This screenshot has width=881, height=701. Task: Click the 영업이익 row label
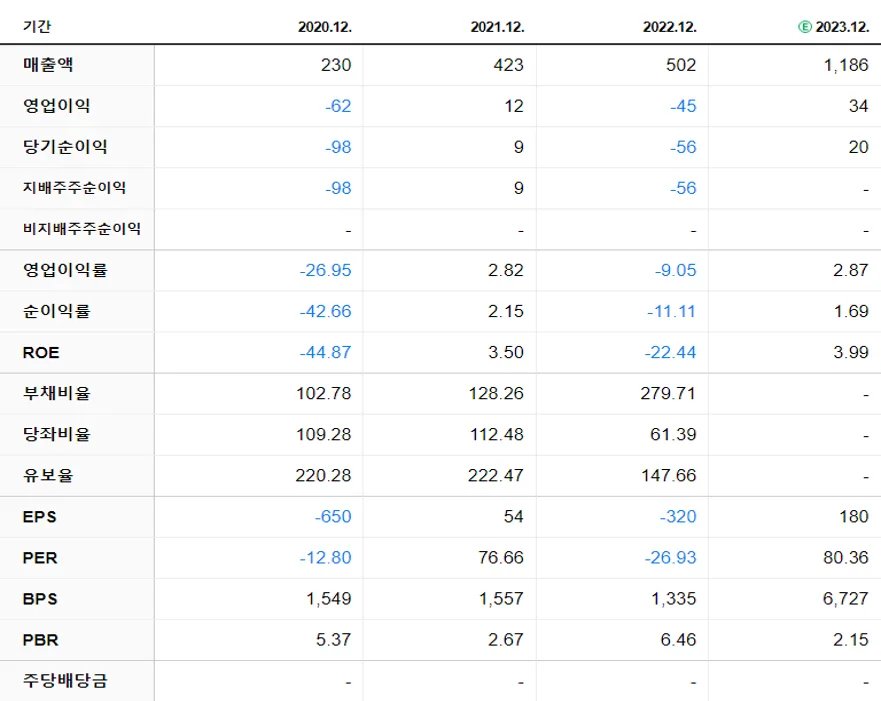(48, 105)
